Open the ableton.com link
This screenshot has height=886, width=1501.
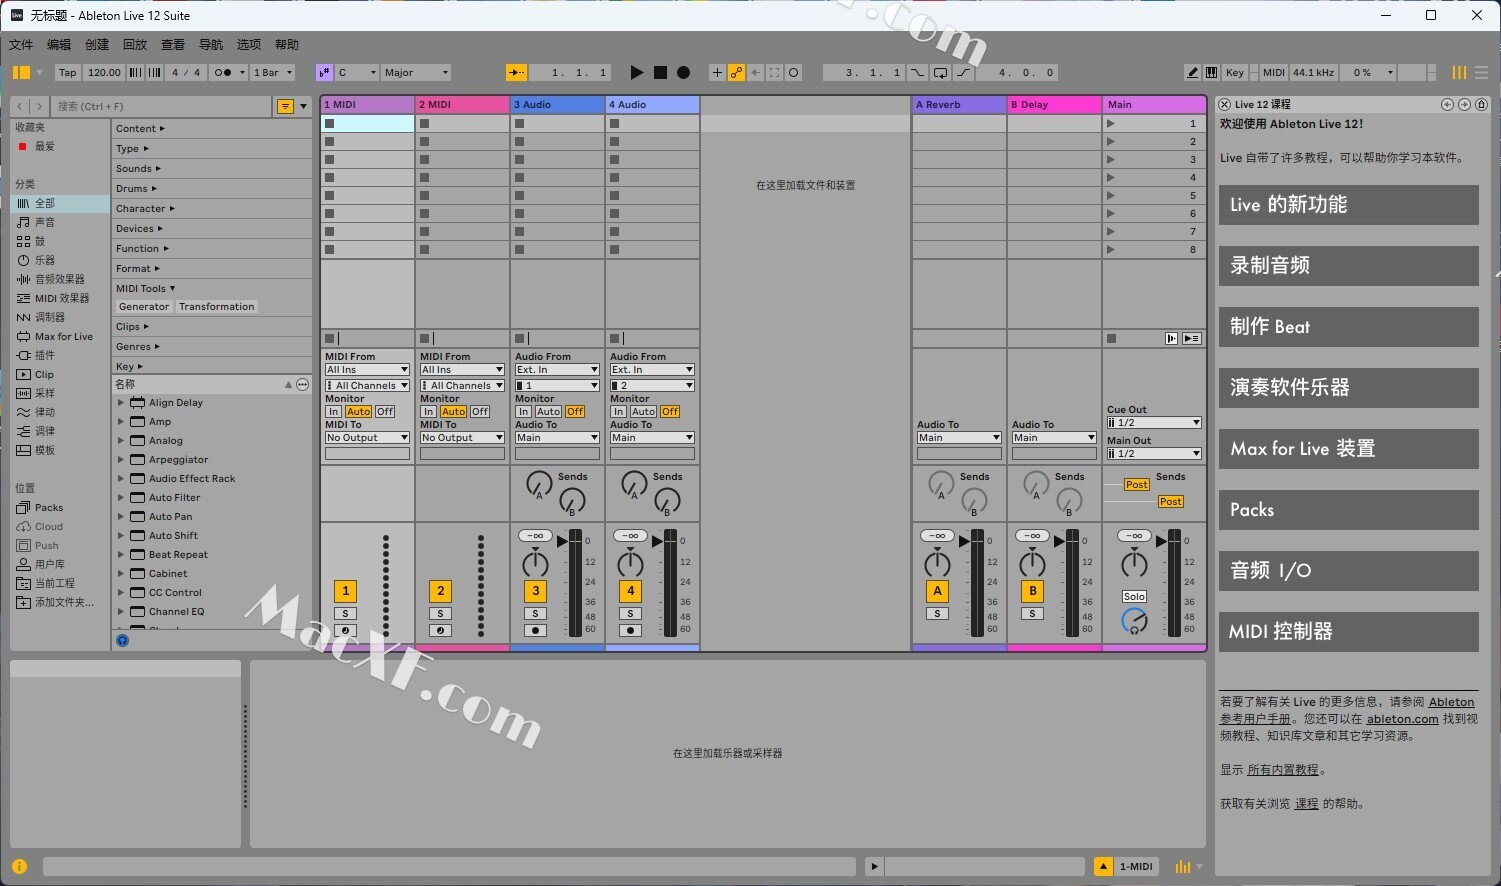[x=1402, y=719]
